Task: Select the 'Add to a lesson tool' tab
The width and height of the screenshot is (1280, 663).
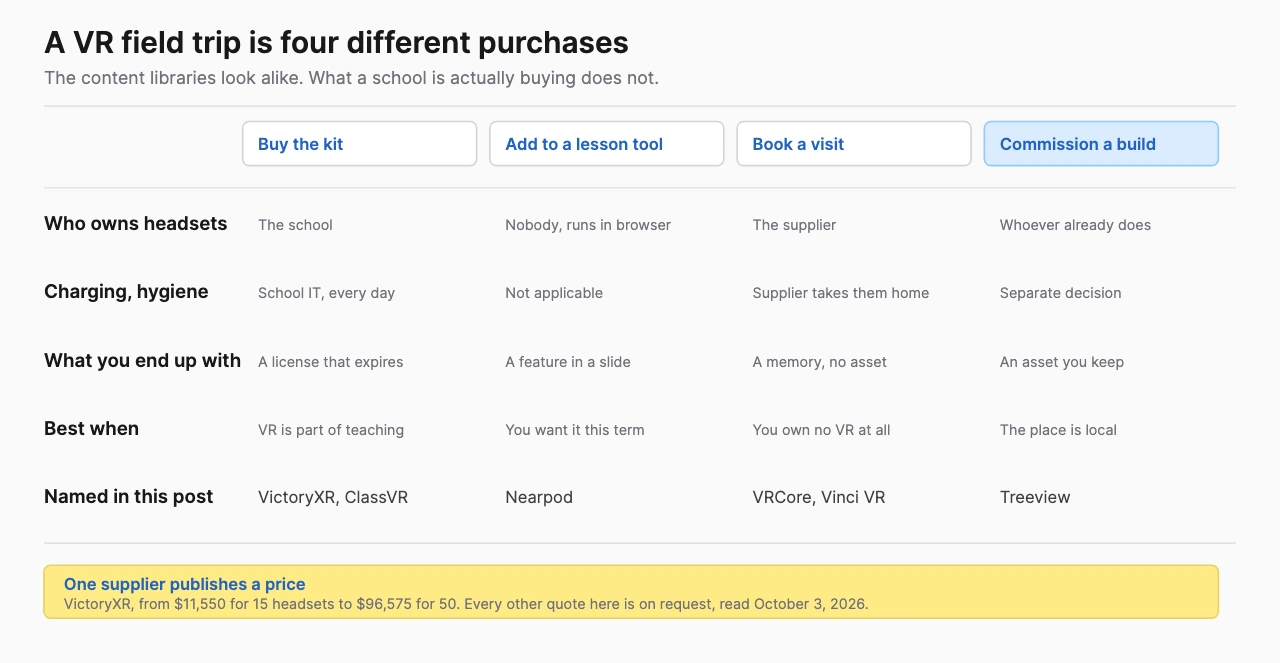Action: pyautogui.click(x=606, y=144)
